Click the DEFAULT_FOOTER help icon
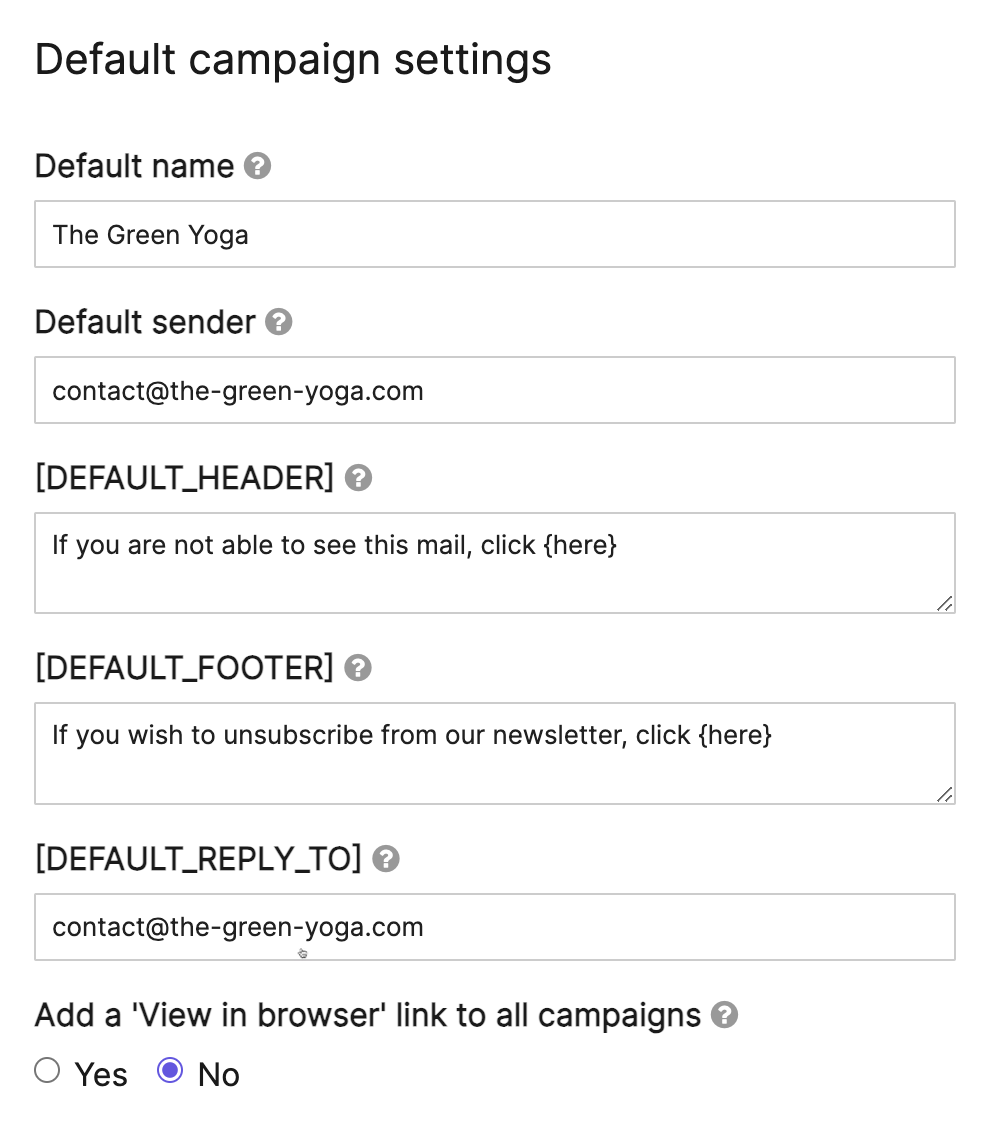 (358, 668)
